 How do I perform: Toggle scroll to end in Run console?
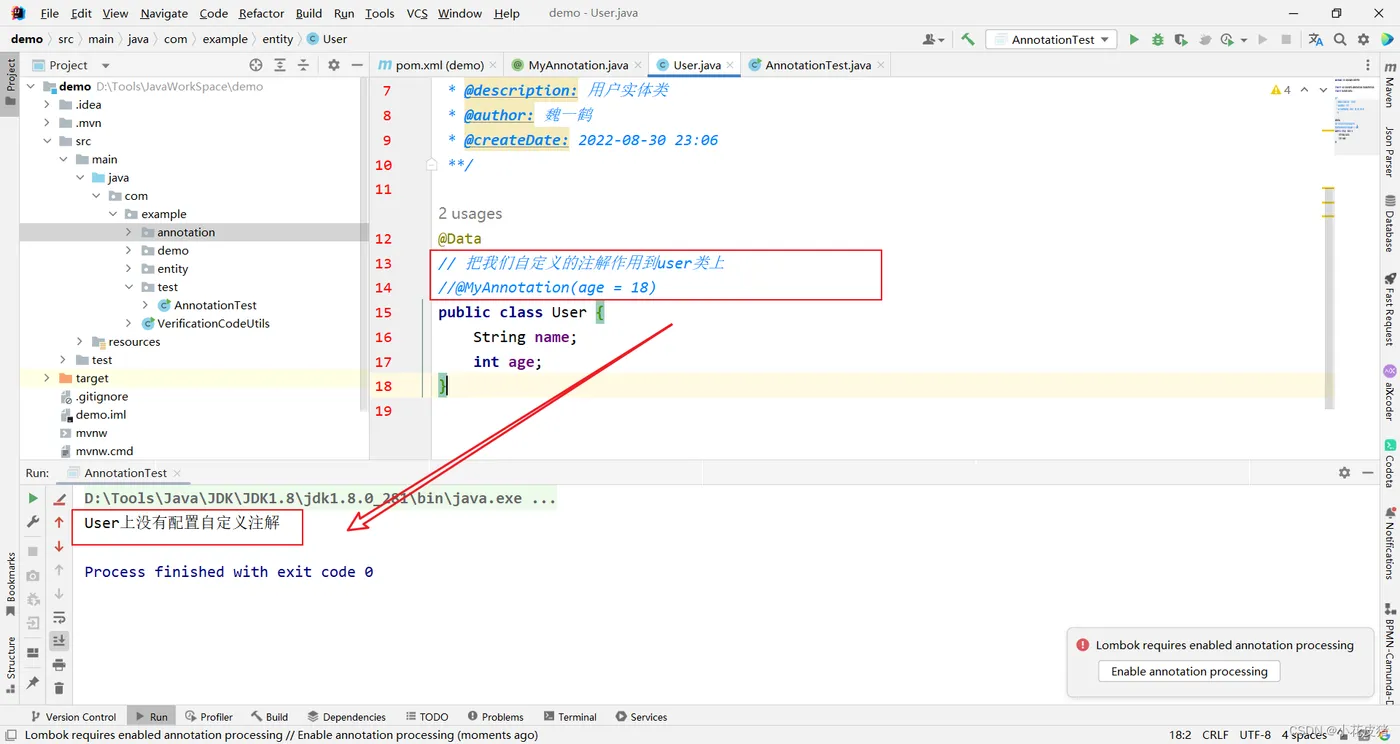coord(59,640)
